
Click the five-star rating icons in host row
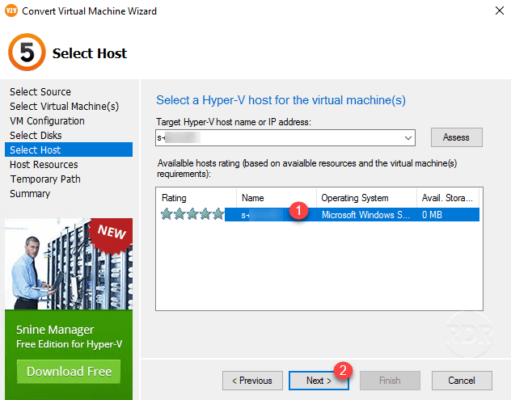pyautogui.click(x=192, y=214)
